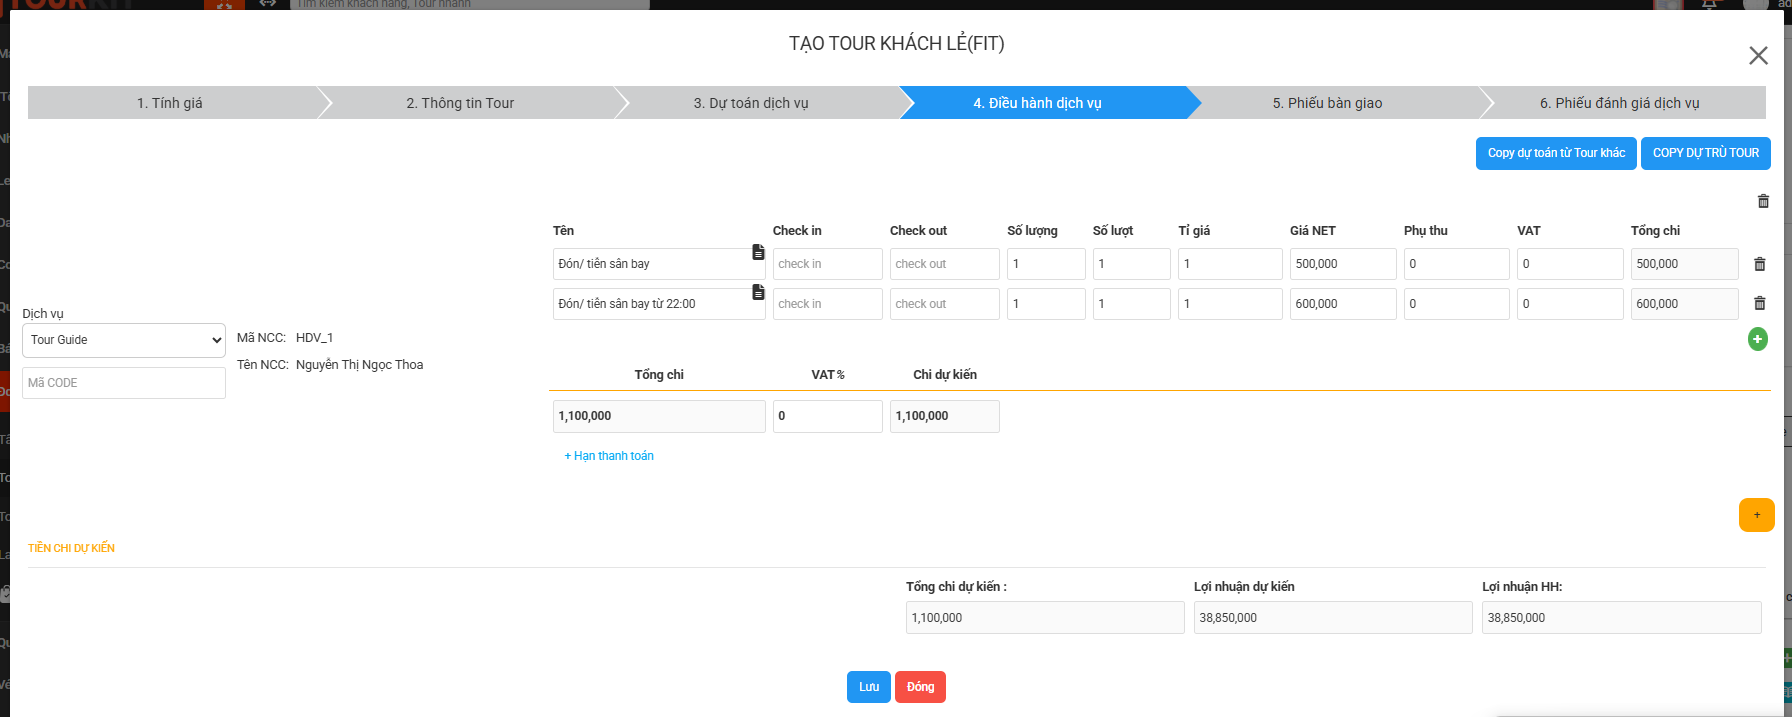The width and height of the screenshot is (1792, 717).
Task: Open the note icon on second service row
Action: [x=758, y=292]
